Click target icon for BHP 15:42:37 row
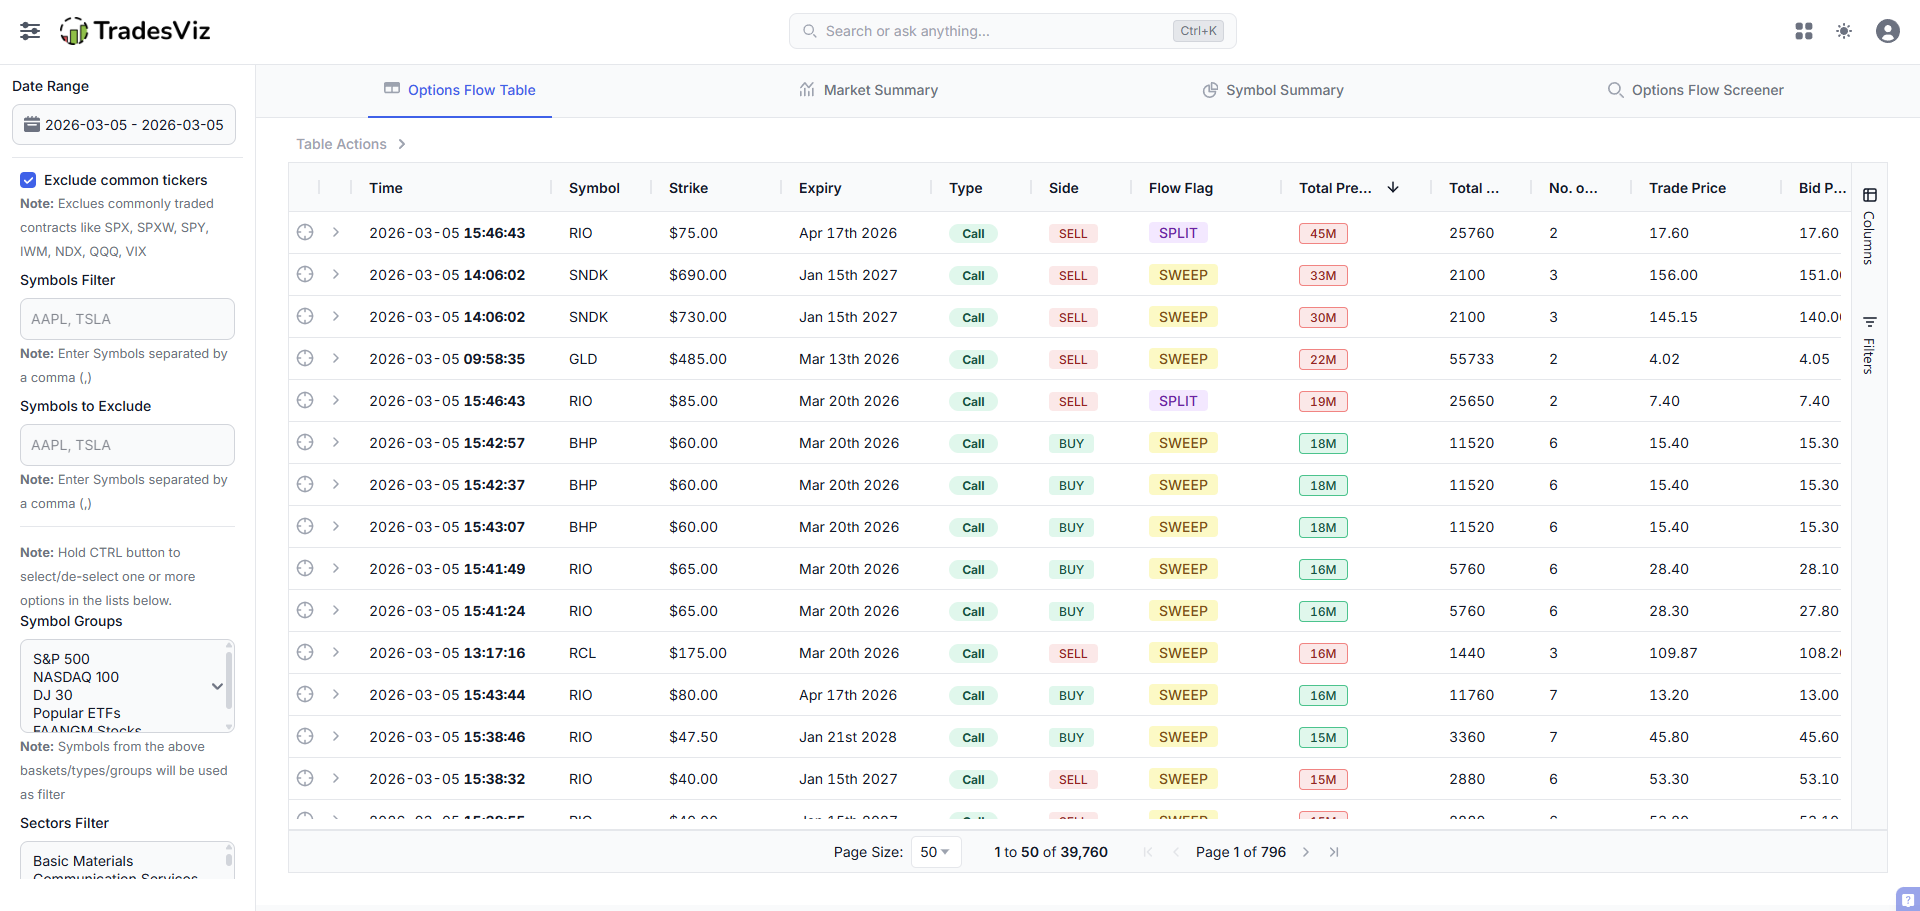The width and height of the screenshot is (1920, 911). click(x=305, y=485)
